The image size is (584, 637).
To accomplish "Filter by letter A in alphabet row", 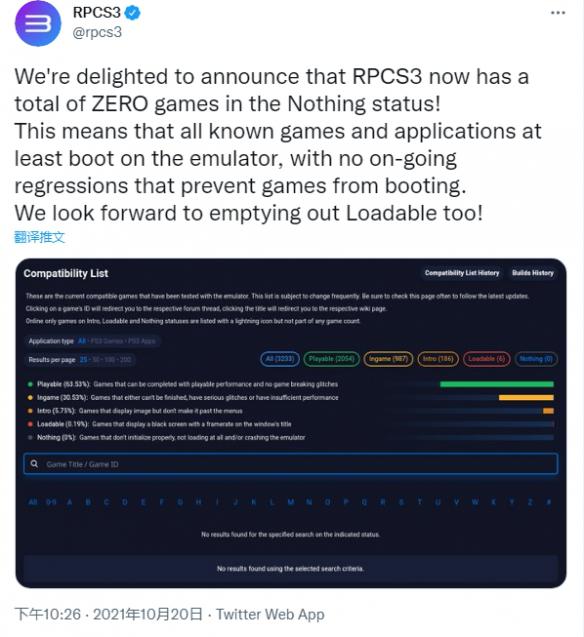I will point(69,502).
